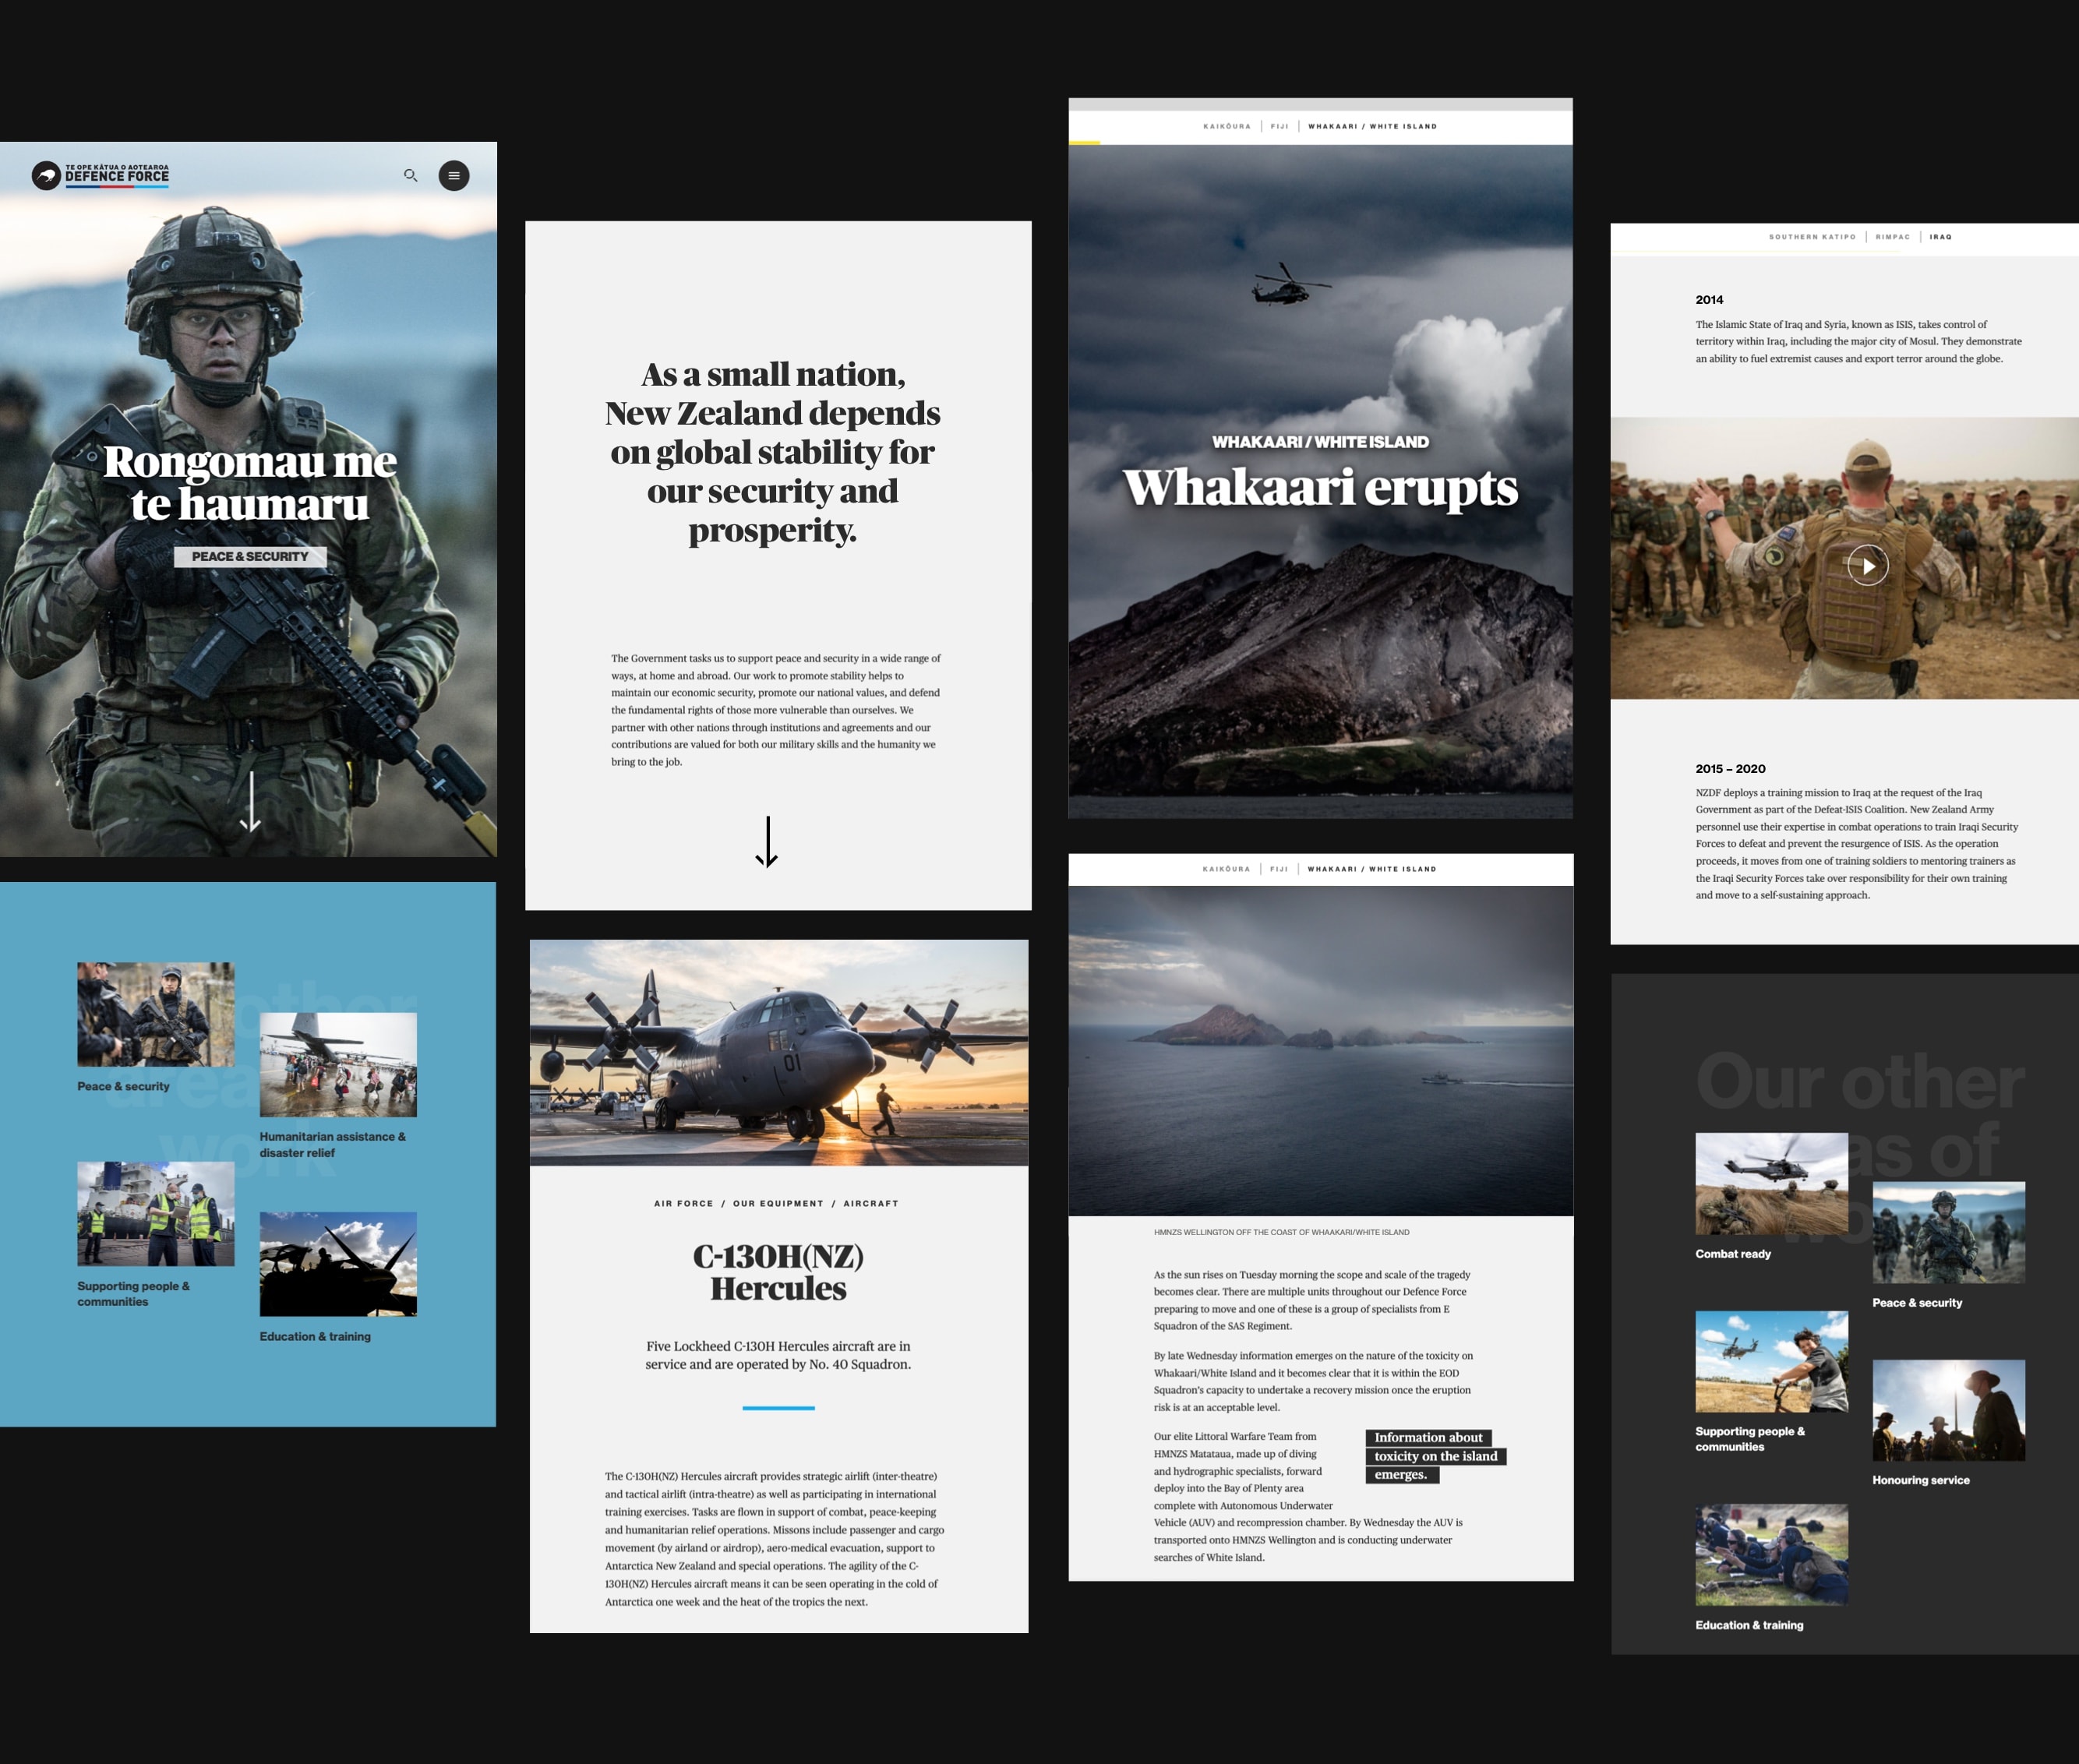This screenshot has height=1764, width=2079.
Task: Open the search magnifier icon
Action: [410, 175]
